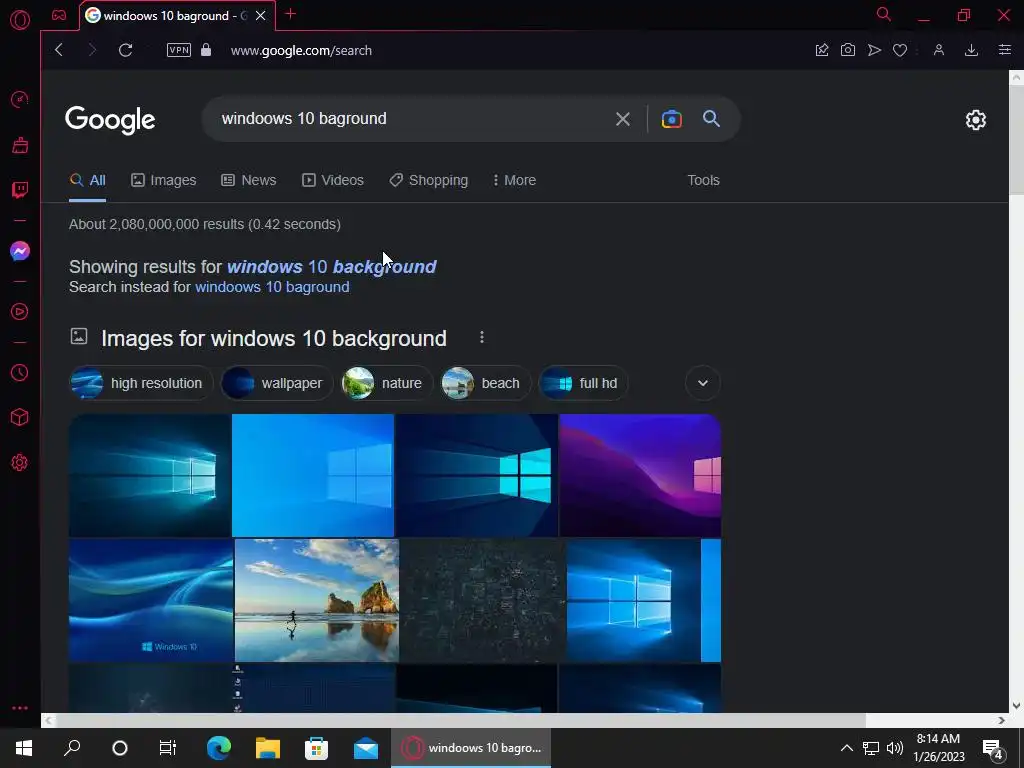Open Images for windows 10 background heading

tap(274, 338)
